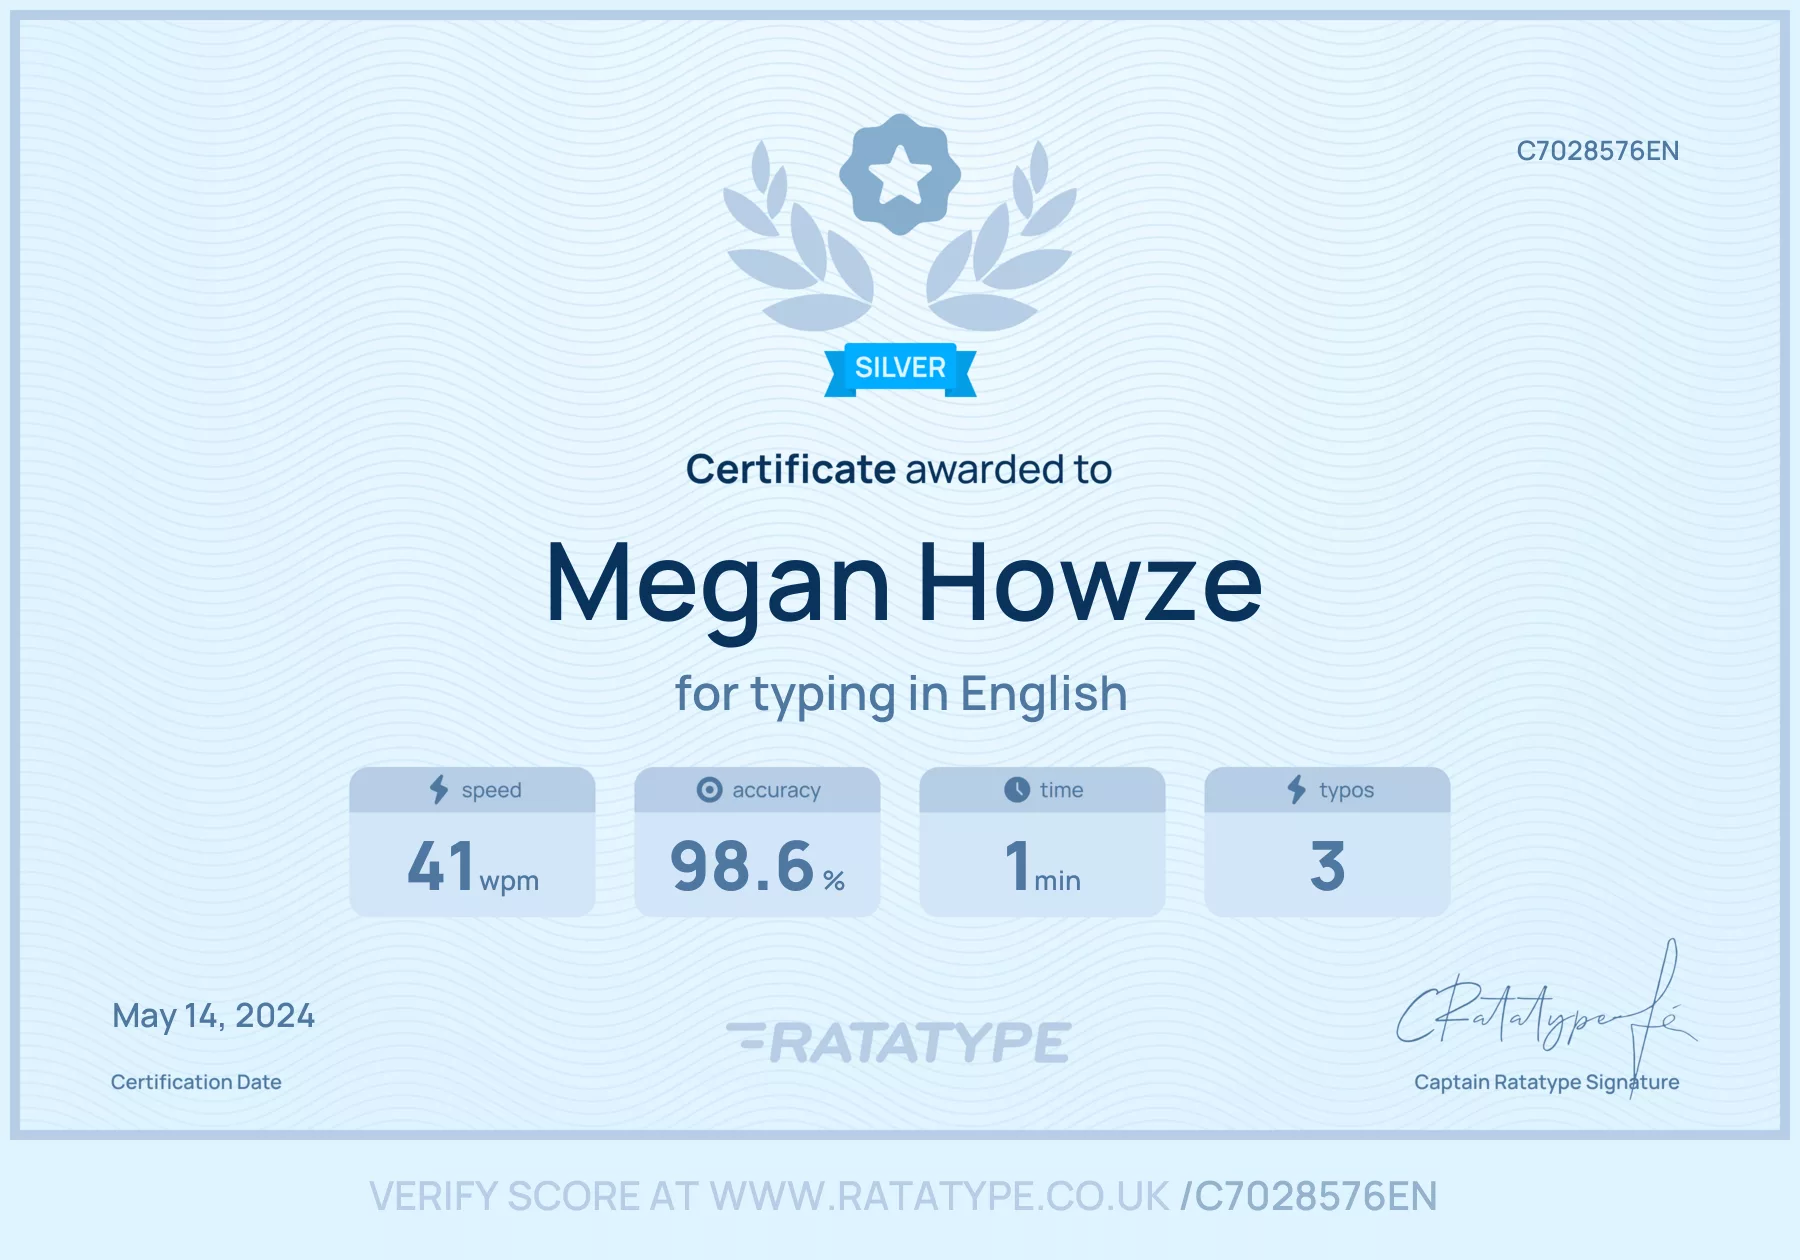Click the 1 min time value
1800x1260 pixels.
[1042, 866]
